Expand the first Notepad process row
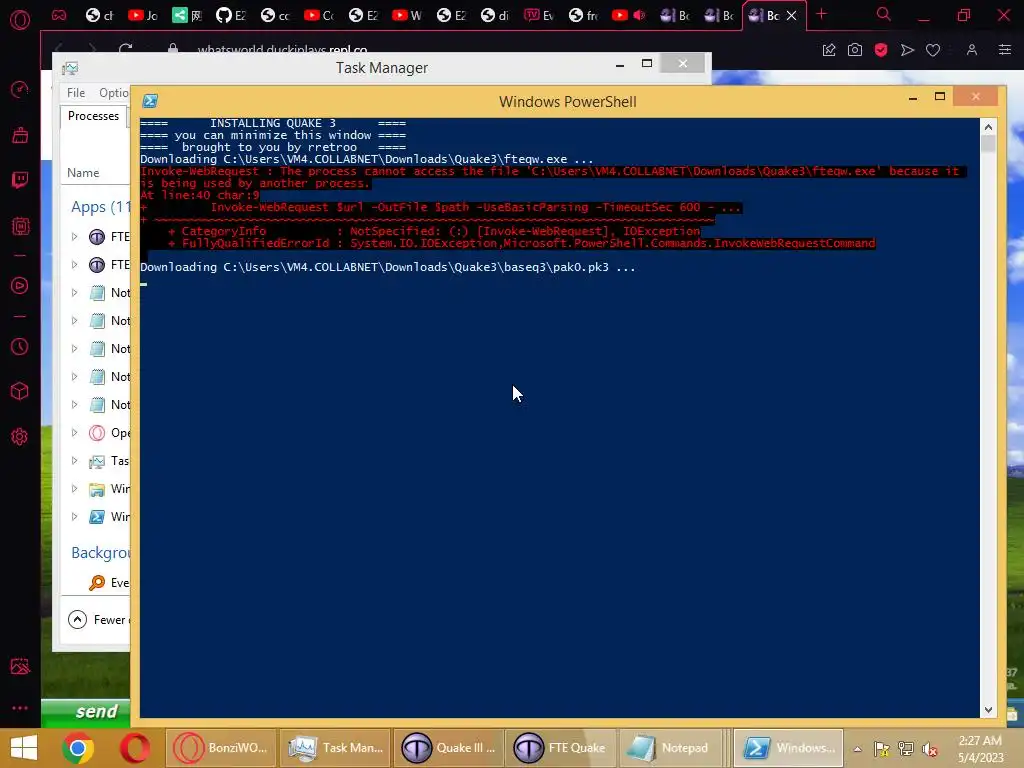Image resolution: width=1024 pixels, height=768 pixels. pyautogui.click(x=74, y=293)
